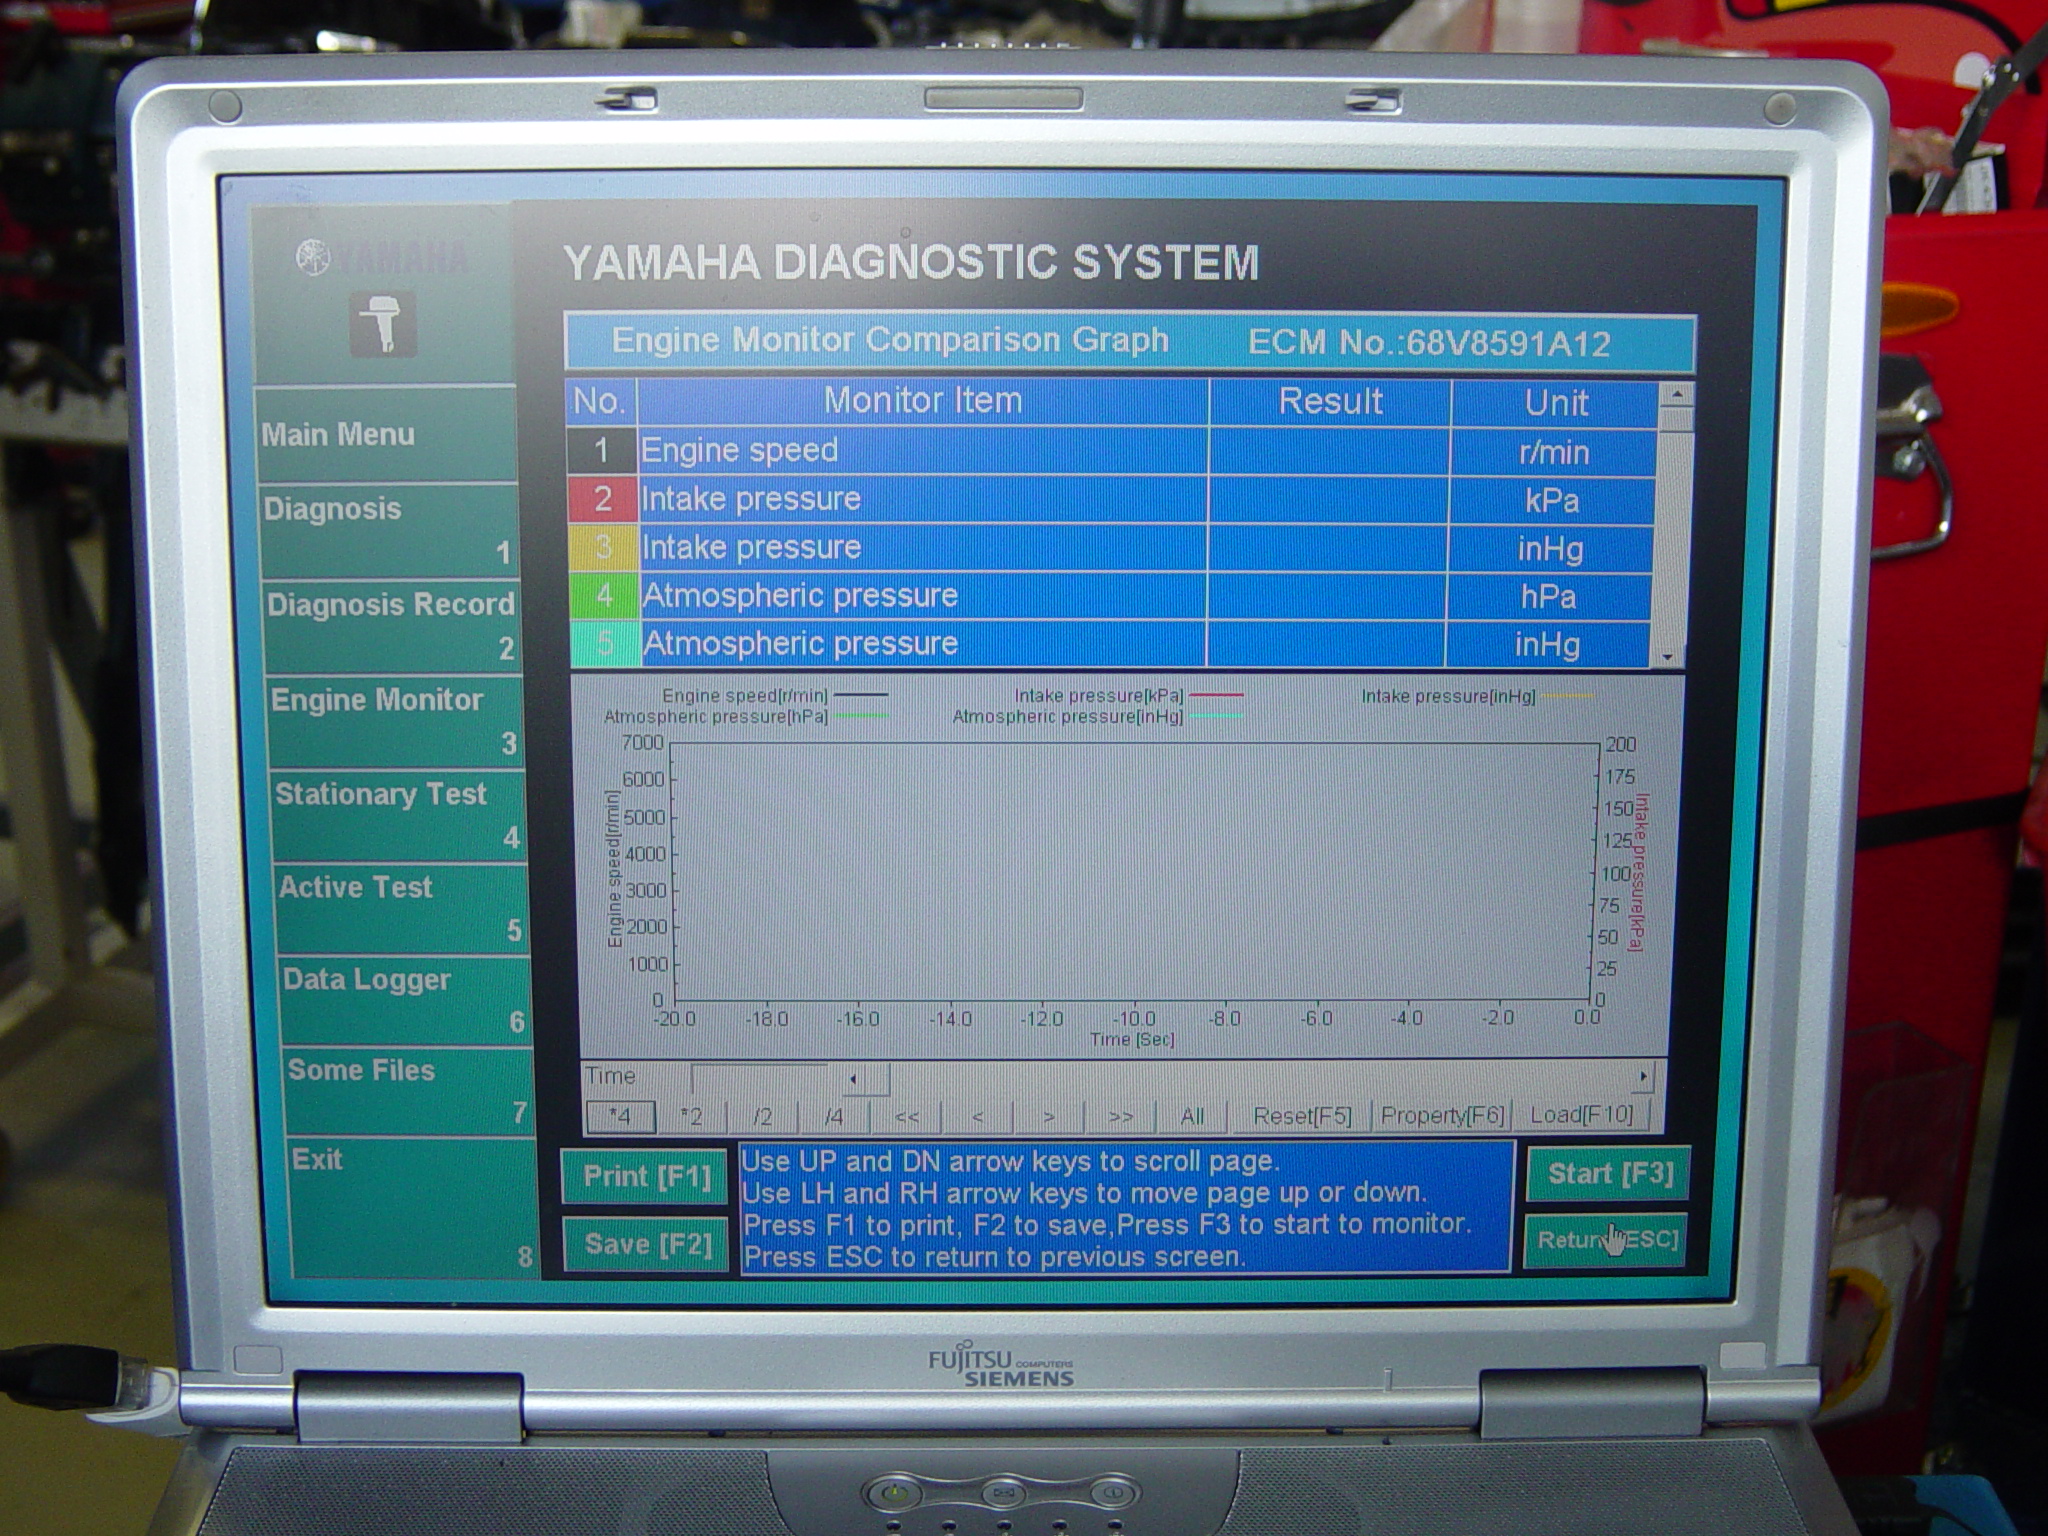Click red swatch for Intake pressure row
The width and height of the screenshot is (2048, 1536).
pyautogui.click(x=602, y=499)
